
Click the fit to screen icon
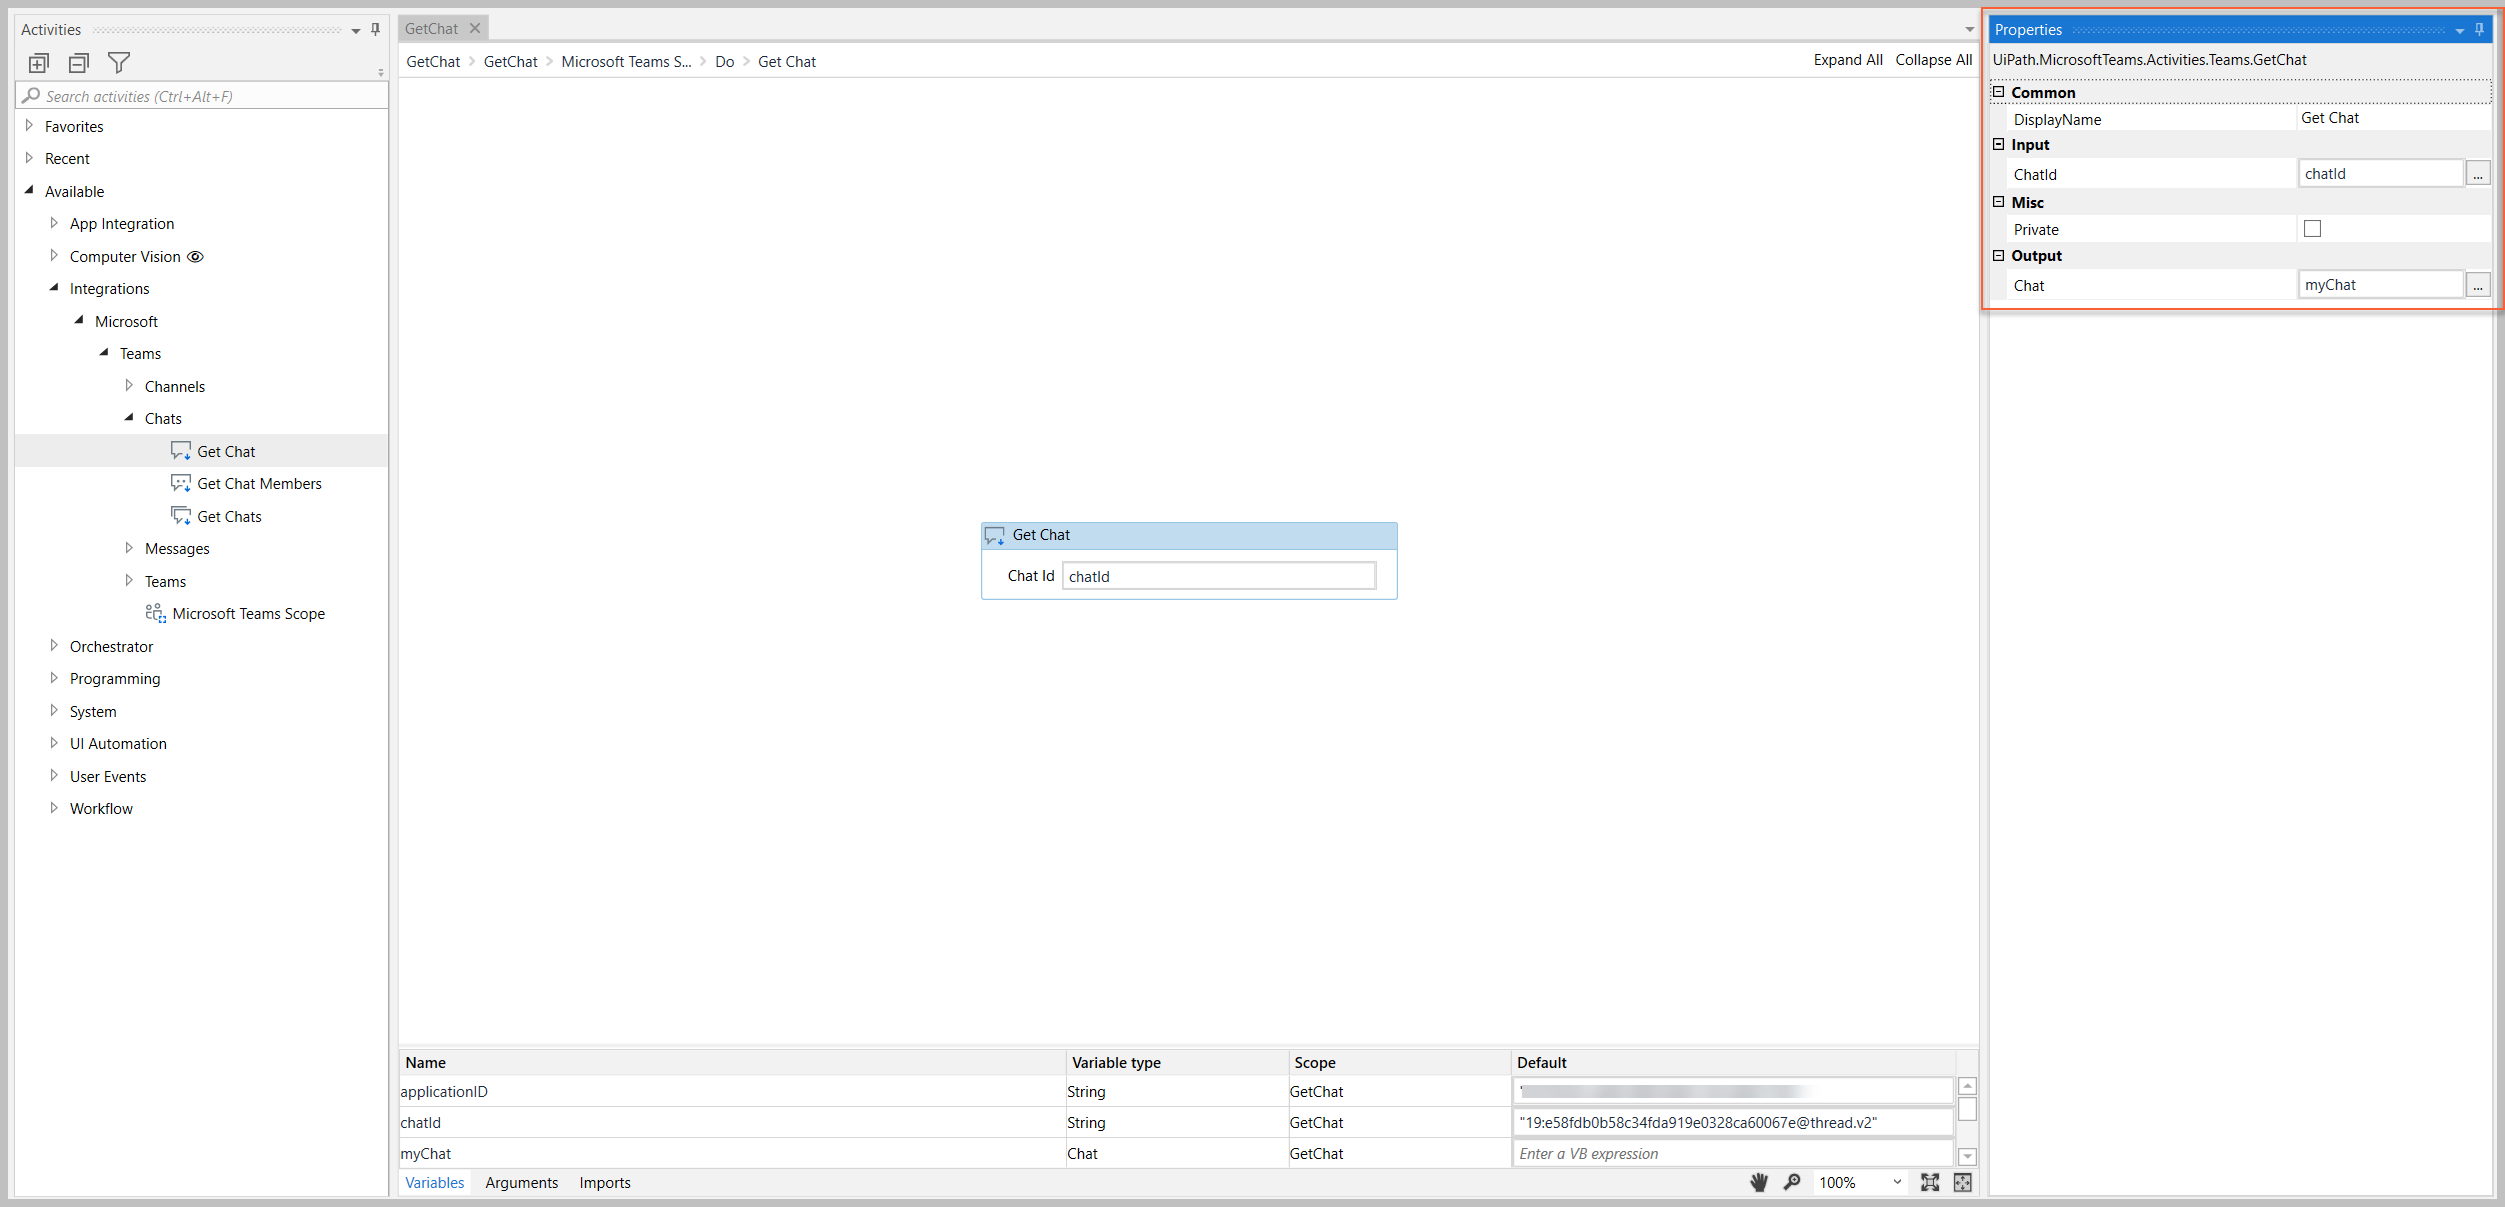tap(1930, 1182)
